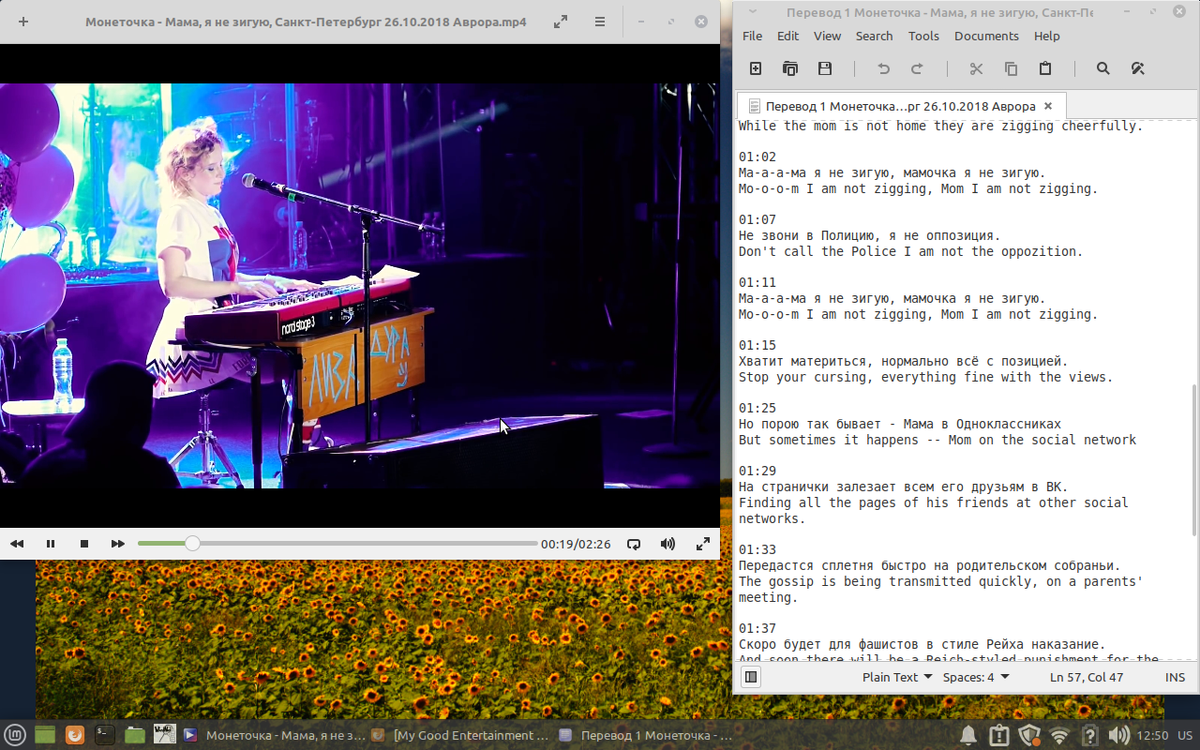Screen dimensions: 1200x750
Task: Skip forward with the fast-forward button
Action: pos(118,544)
